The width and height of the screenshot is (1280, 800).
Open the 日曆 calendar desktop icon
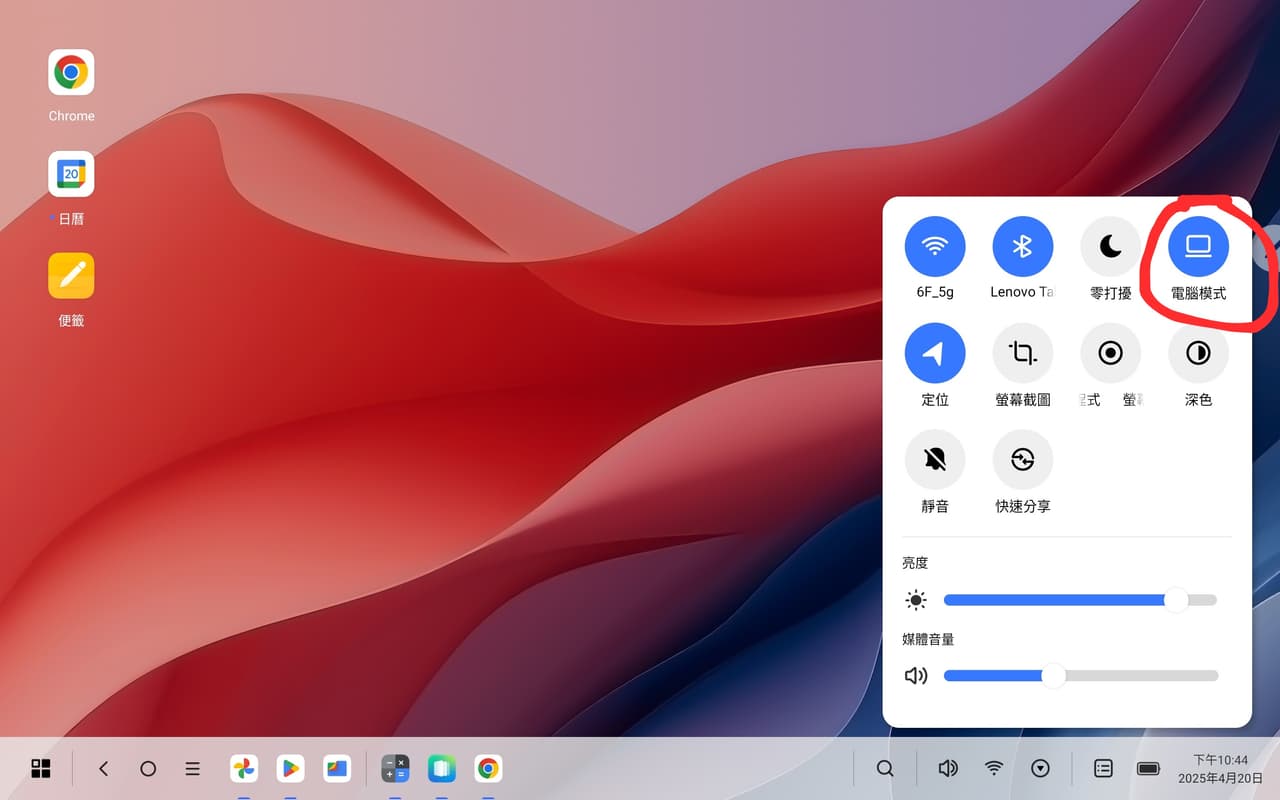tap(71, 174)
